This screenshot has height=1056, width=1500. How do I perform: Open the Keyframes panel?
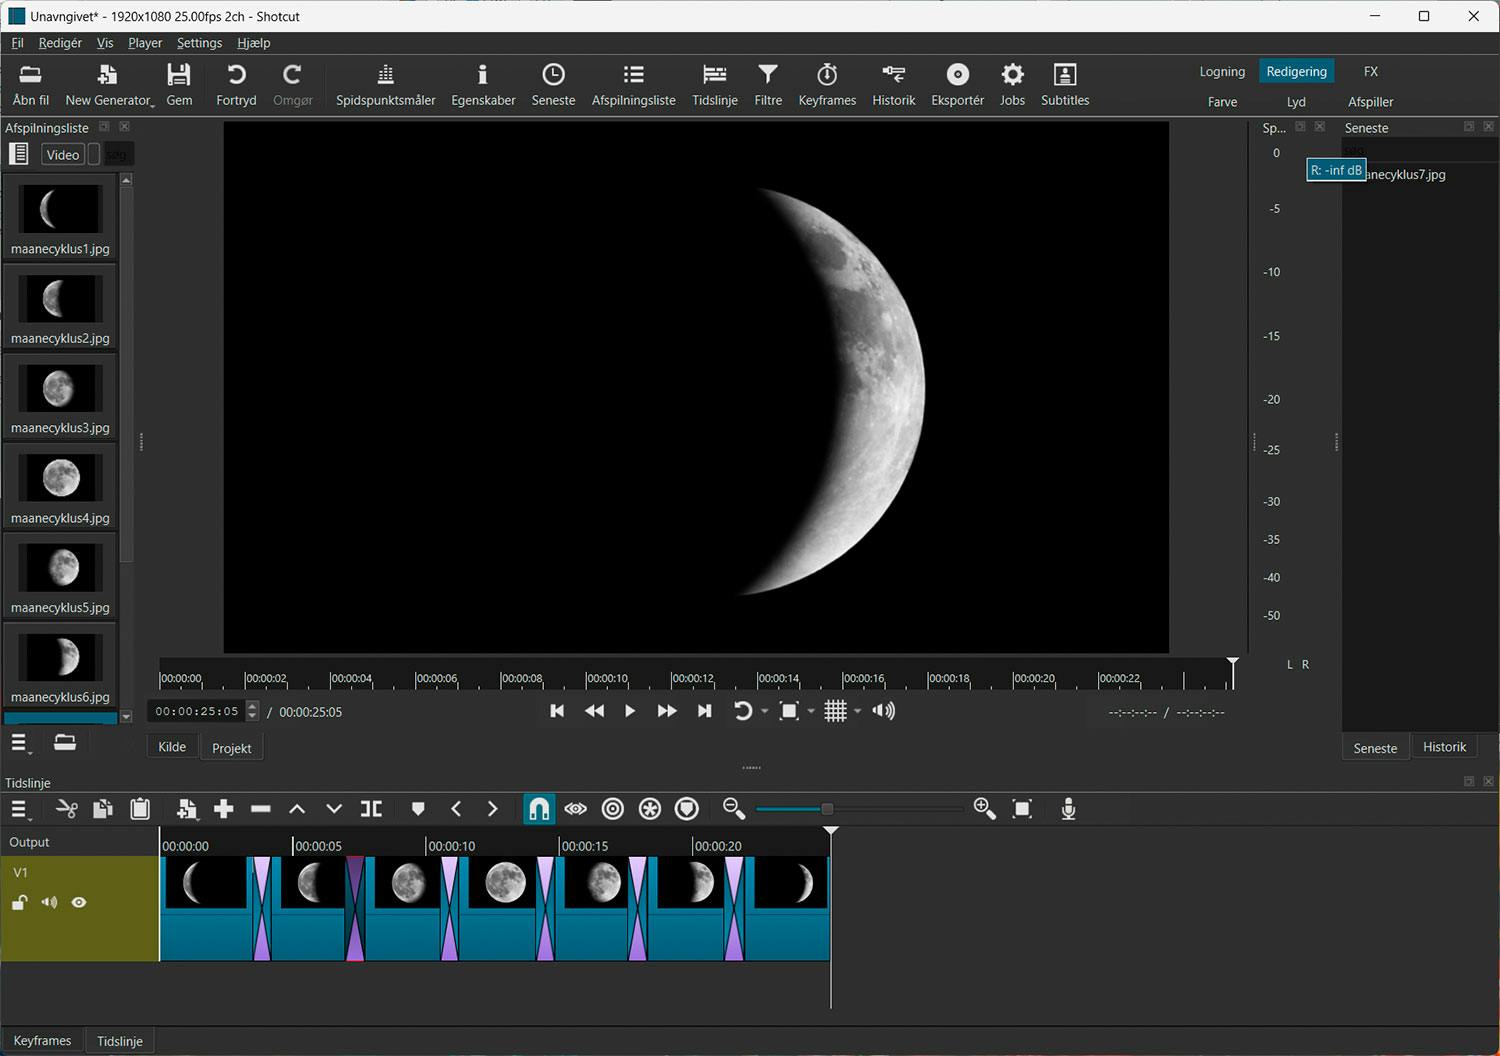click(x=827, y=84)
